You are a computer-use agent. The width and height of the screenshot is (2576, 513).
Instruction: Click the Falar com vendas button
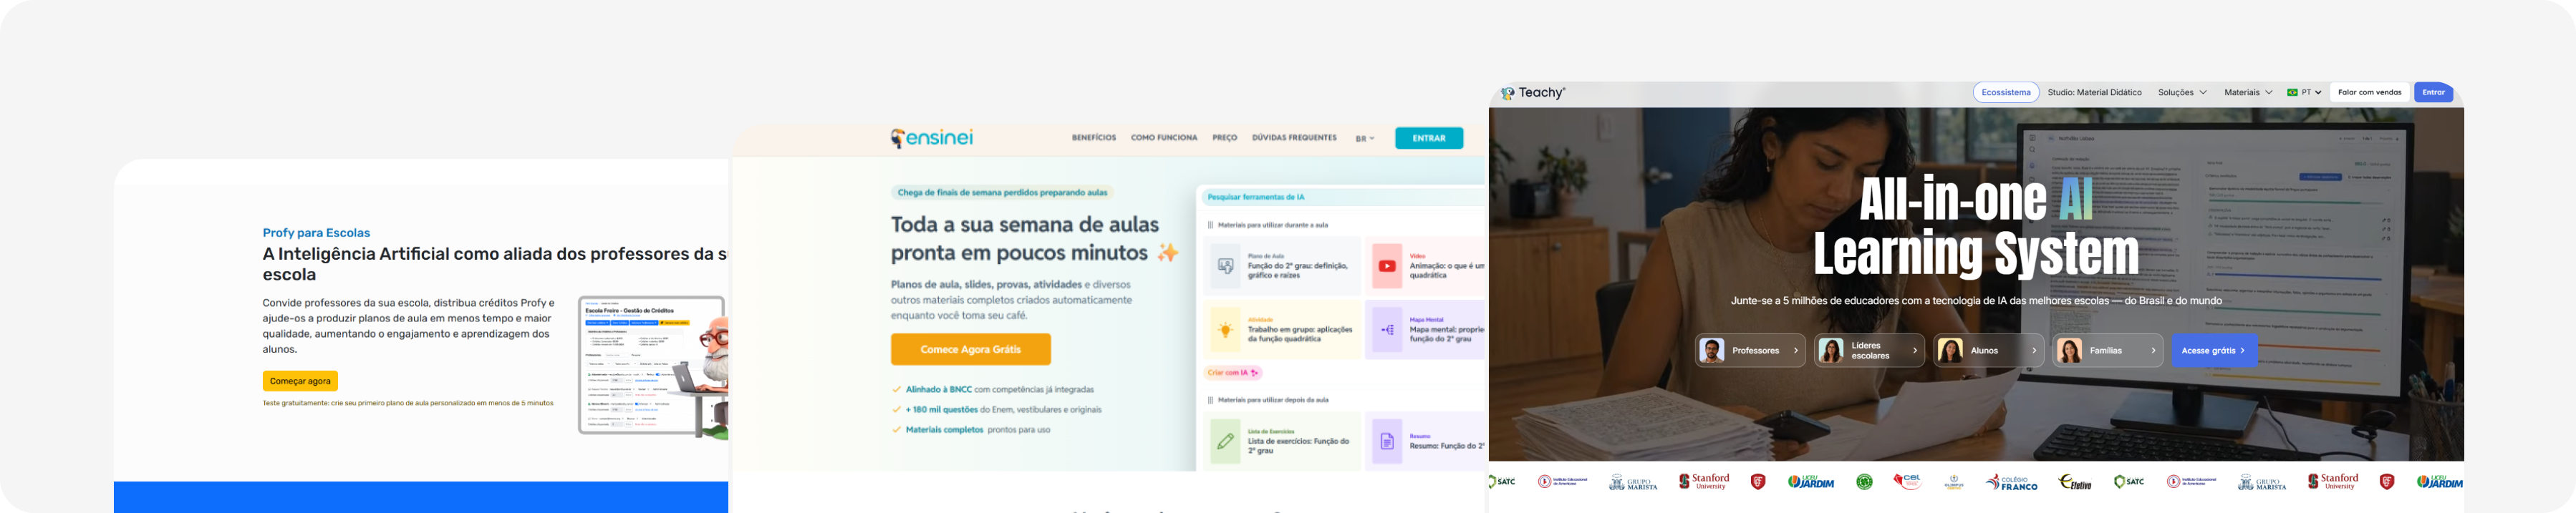tap(2369, 93)
